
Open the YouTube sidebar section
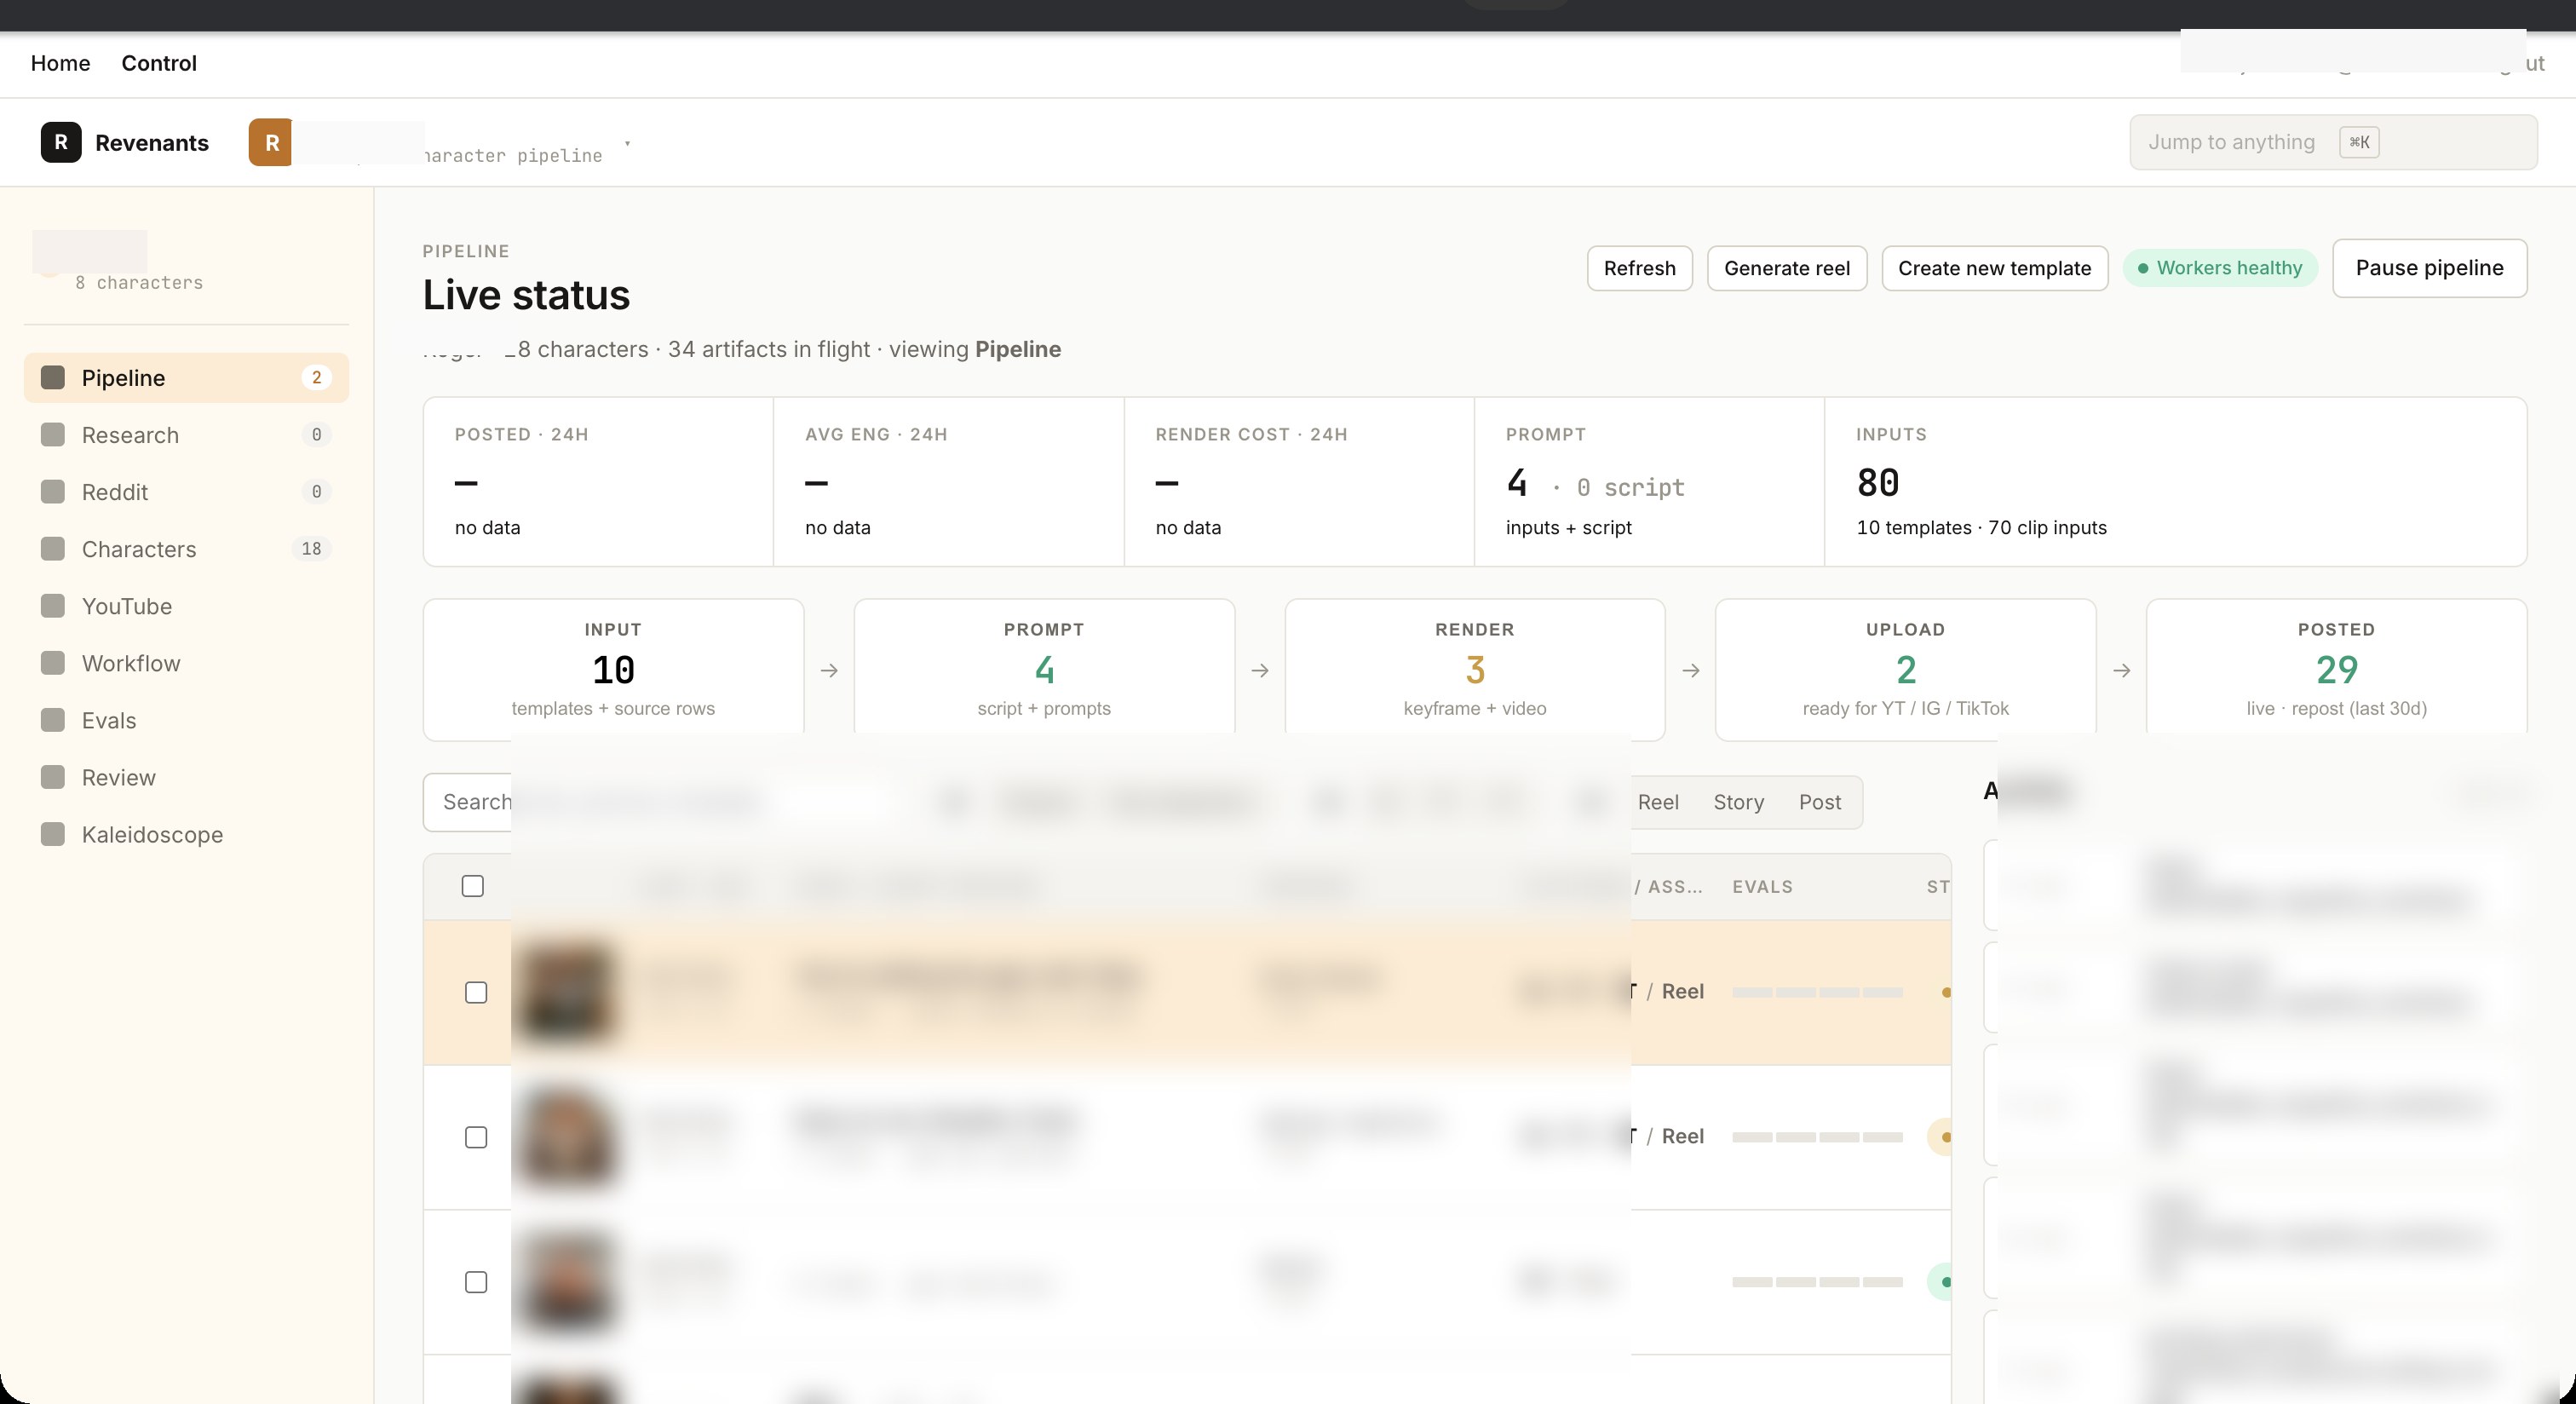point(186,605)
